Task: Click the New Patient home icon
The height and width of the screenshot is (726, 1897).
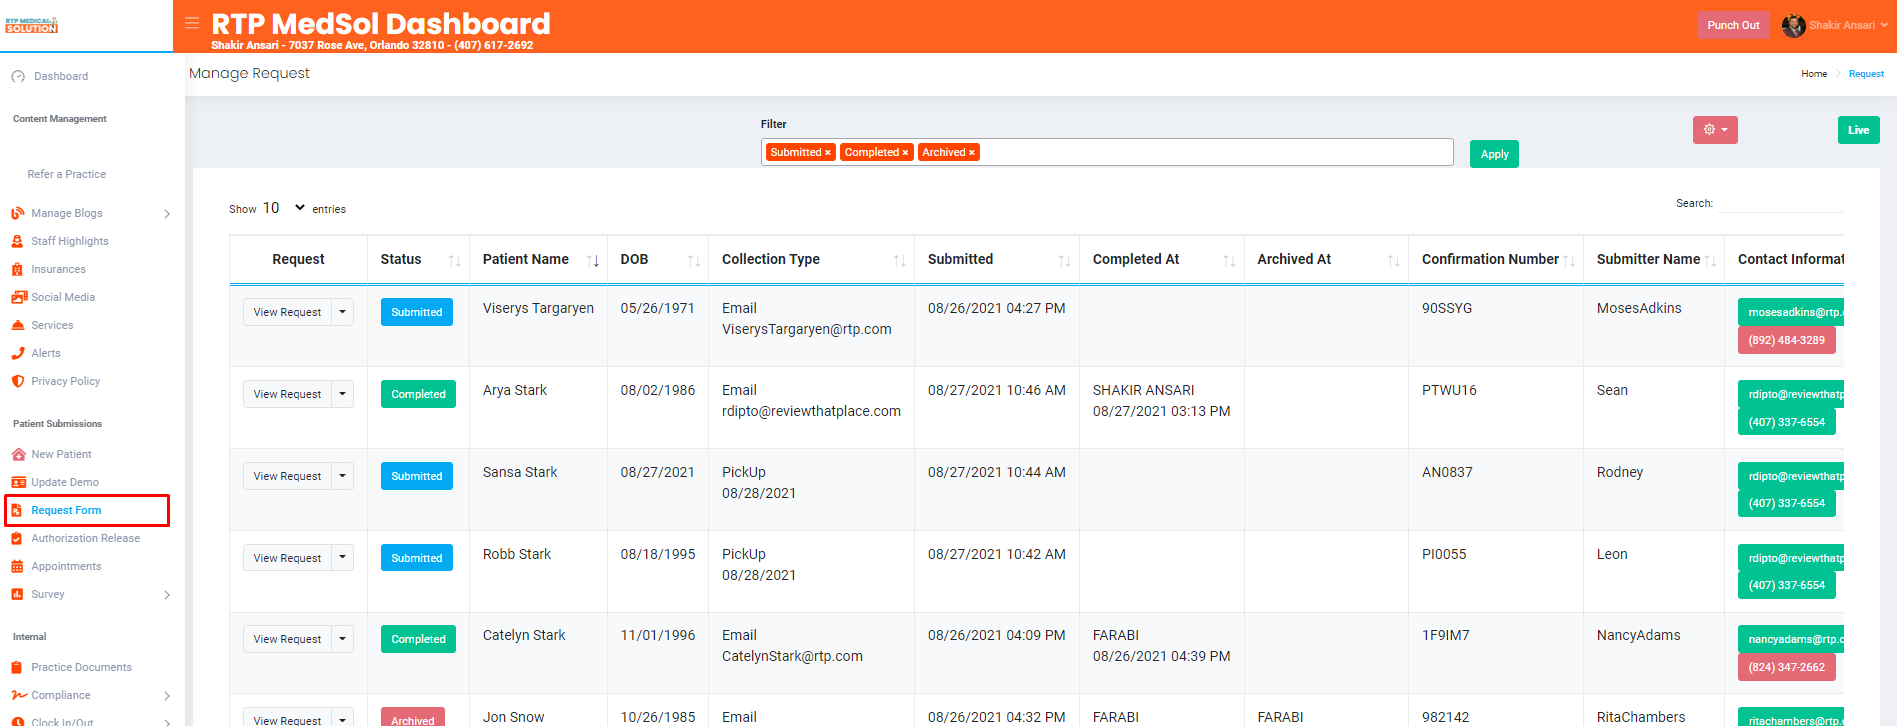Action: [18, 454]
